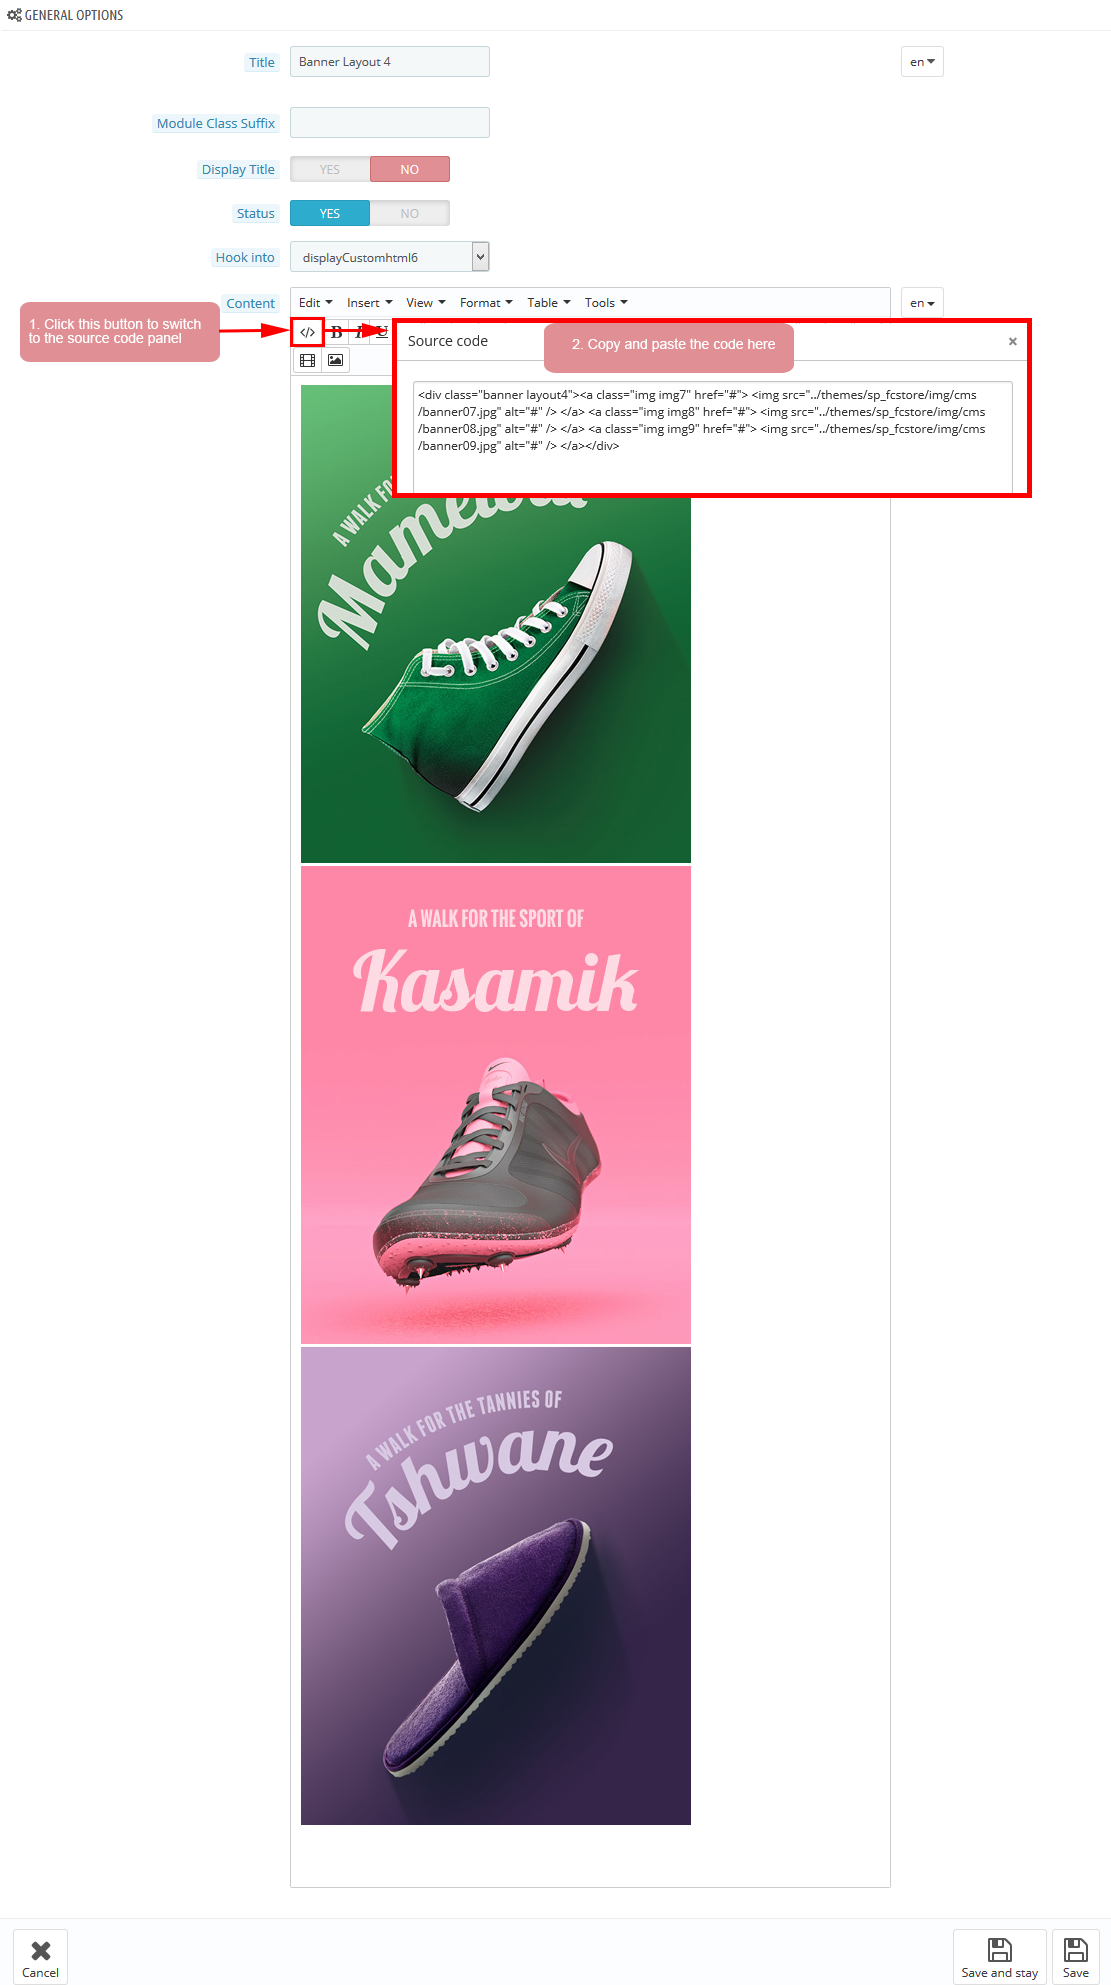Viewport: 1111px width, 1985px height.
Task: Click the Save floppy disk icon
Action: click(x=1076, y=1949)
